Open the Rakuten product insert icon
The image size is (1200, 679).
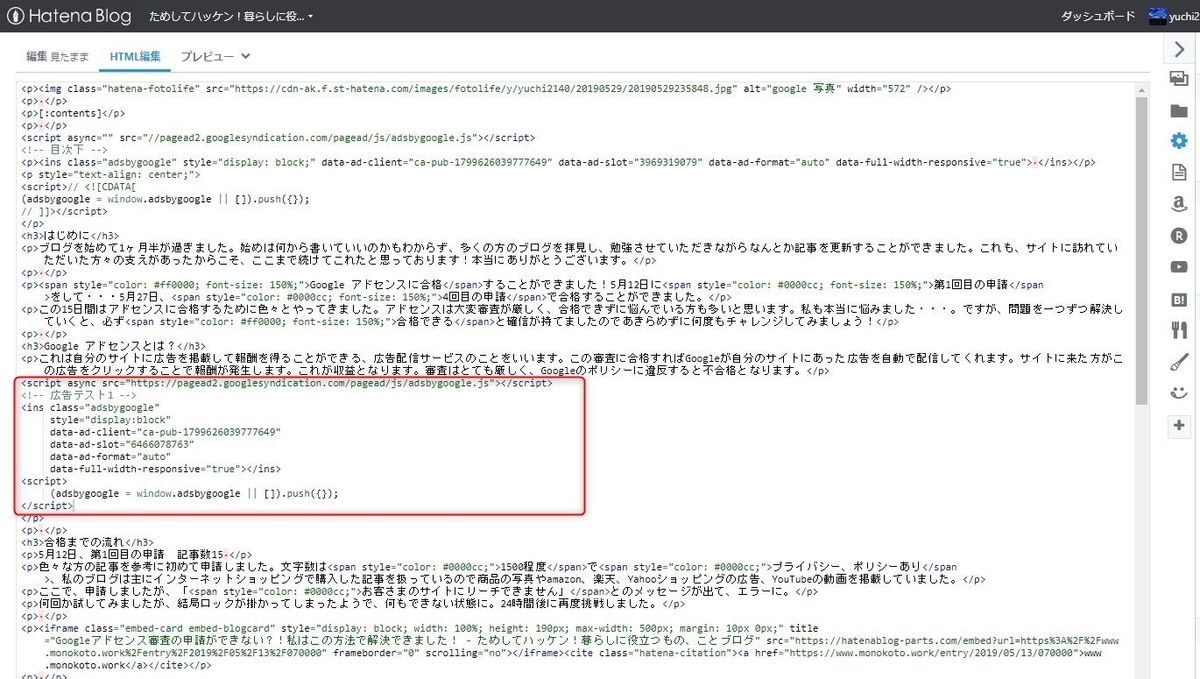pos(1178,236)
